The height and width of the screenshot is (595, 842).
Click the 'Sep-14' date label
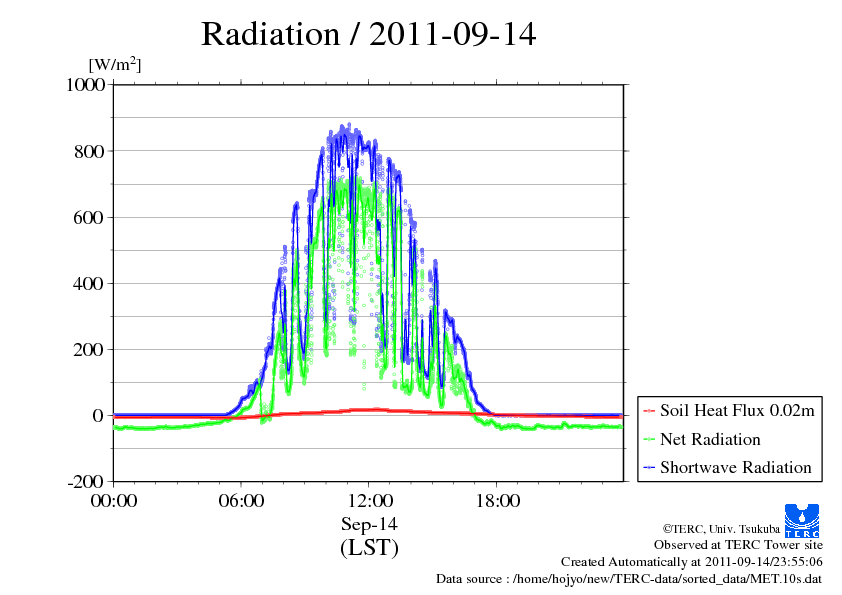pyautogui.click(x=369, y=524)
